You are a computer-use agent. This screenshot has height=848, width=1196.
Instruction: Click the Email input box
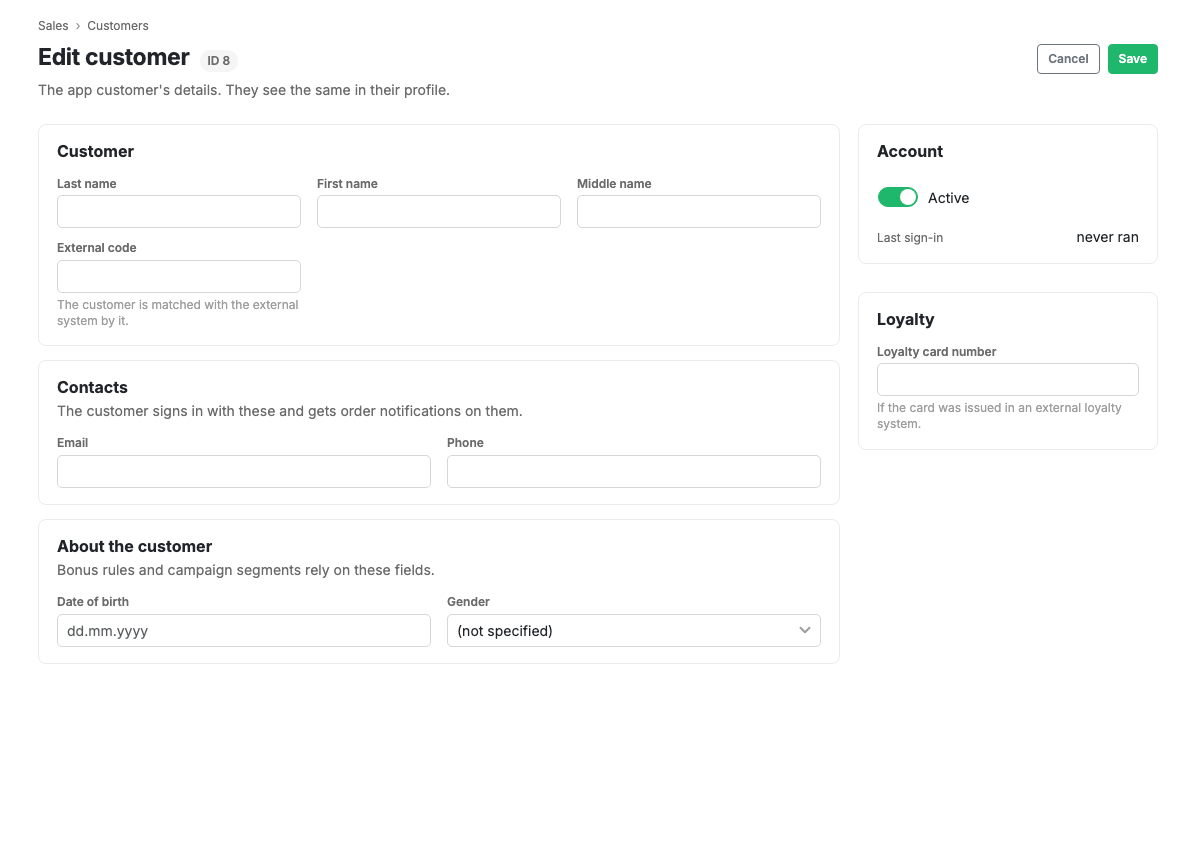tap(243, 471)
